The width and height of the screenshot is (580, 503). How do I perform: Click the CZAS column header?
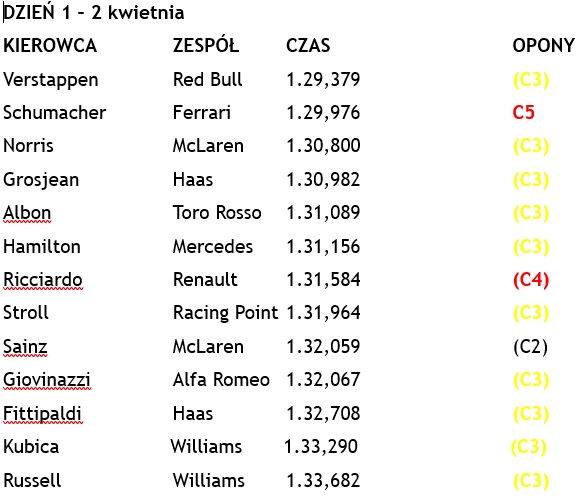click(308, 46)
